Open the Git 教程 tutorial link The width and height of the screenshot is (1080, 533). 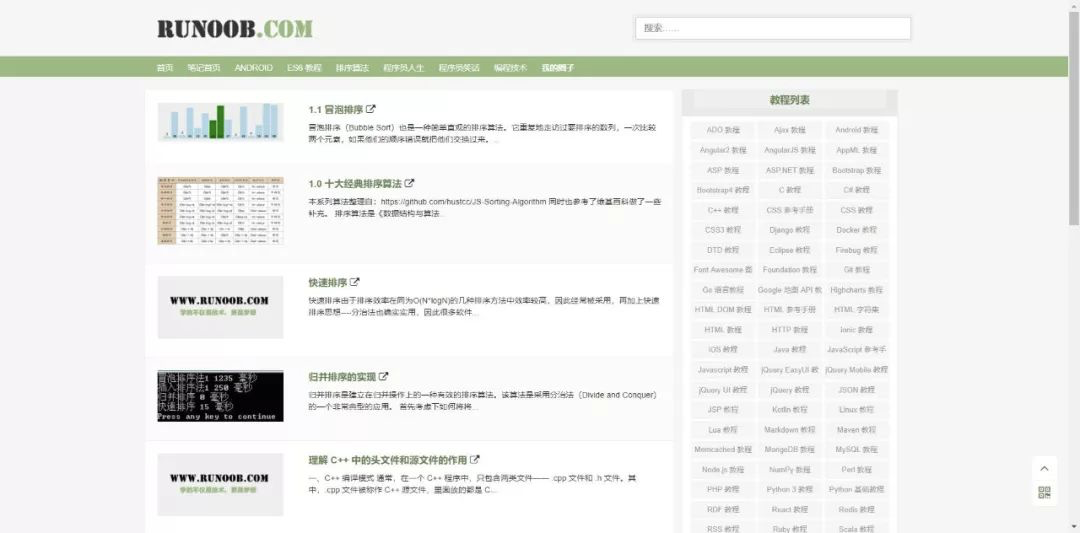(x=856, y=269)
